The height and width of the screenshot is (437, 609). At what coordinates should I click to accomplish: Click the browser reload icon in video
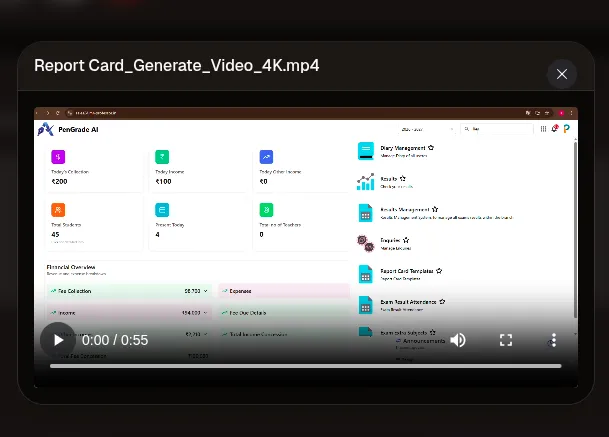point(57,113)
